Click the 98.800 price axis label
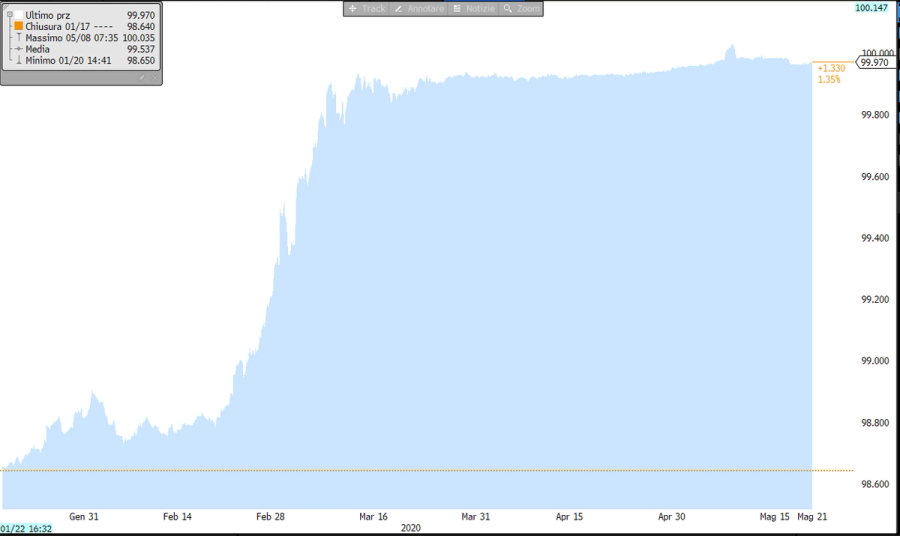The width and height of the screenshot is (900, 536). (875, 423)
